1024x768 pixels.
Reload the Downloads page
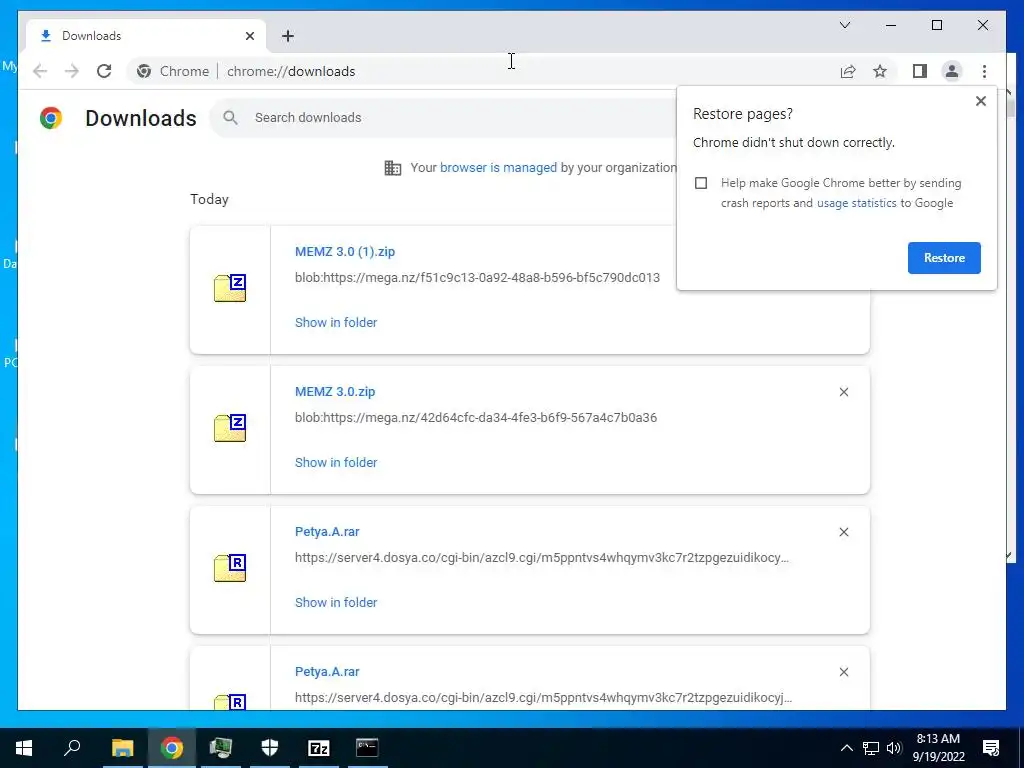104,71
